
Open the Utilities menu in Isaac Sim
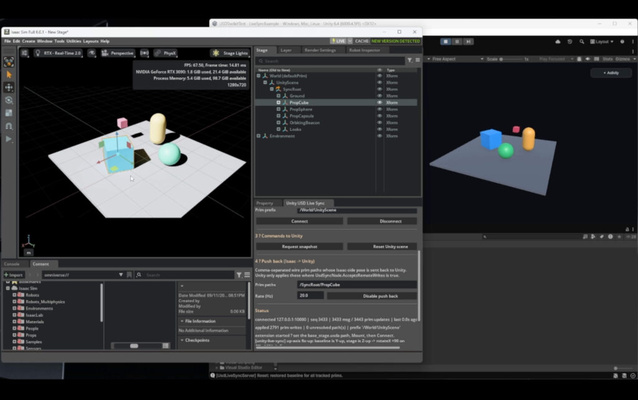pos(74,41)
